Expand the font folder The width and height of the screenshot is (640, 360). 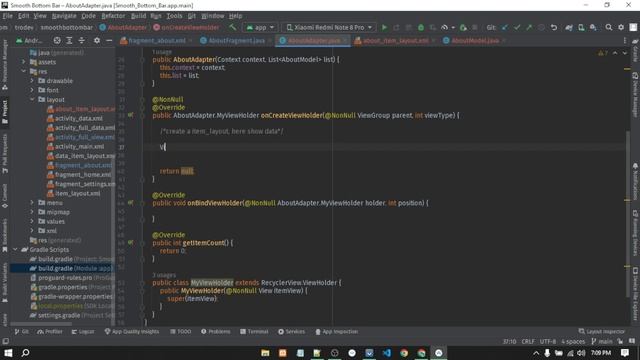tap(32, 90)
